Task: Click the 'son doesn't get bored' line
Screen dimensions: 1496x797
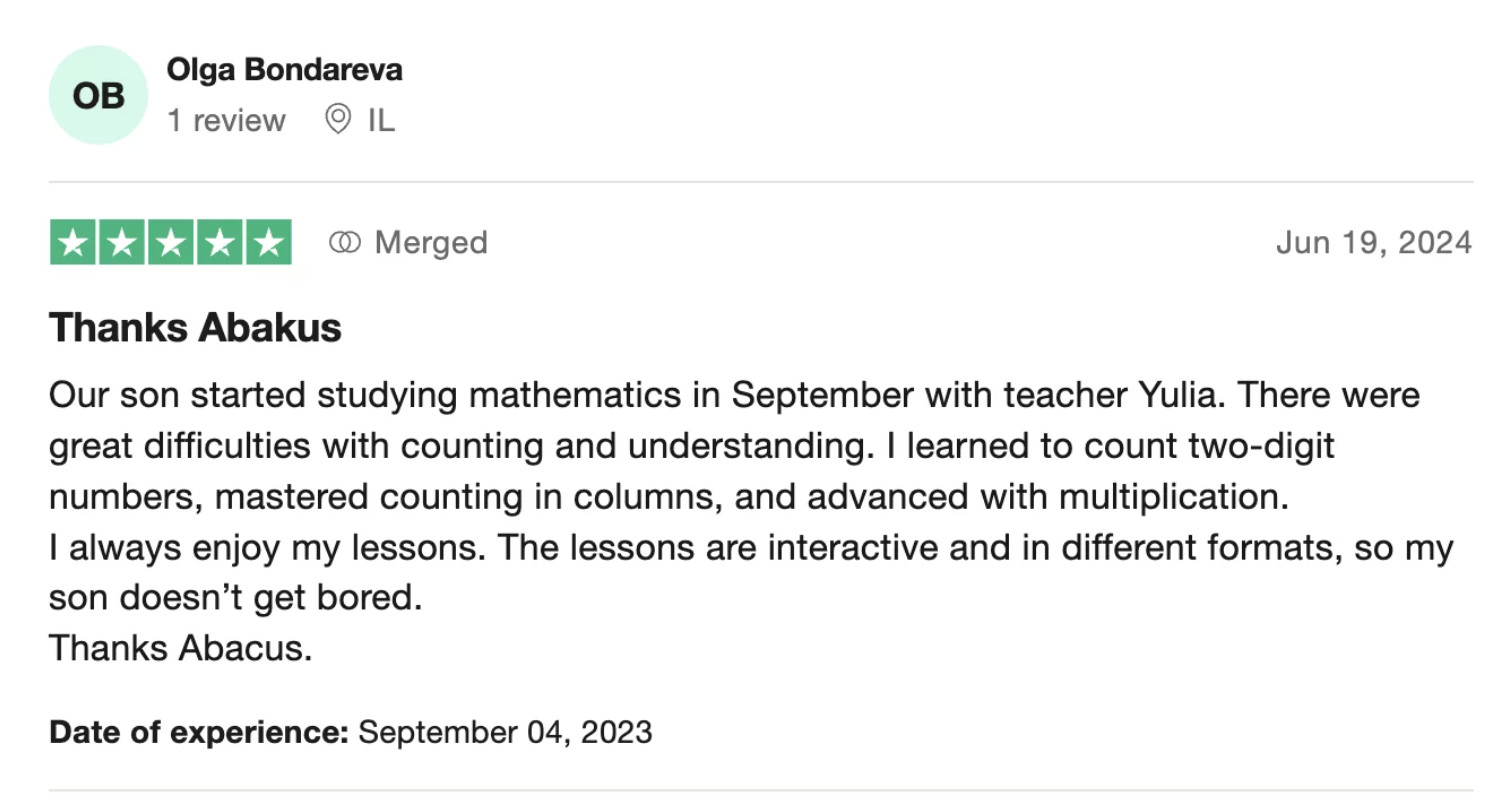Action: coord(236,598)
